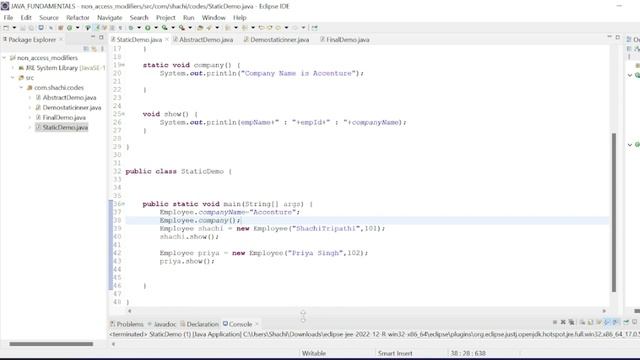Click the coverage run icon in toolbar

[x=164, y=28]
